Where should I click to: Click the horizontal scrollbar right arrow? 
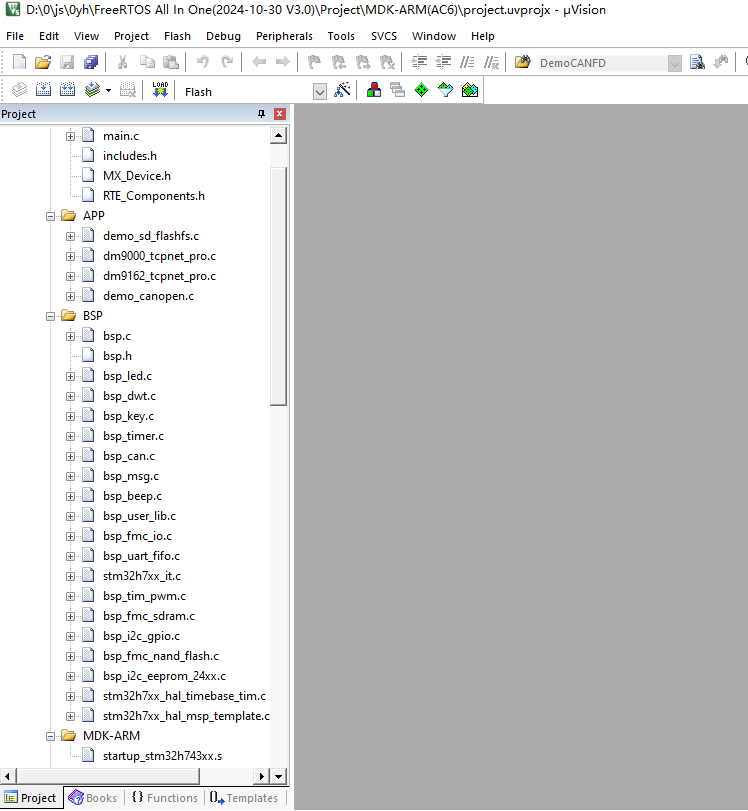[262, 776]
